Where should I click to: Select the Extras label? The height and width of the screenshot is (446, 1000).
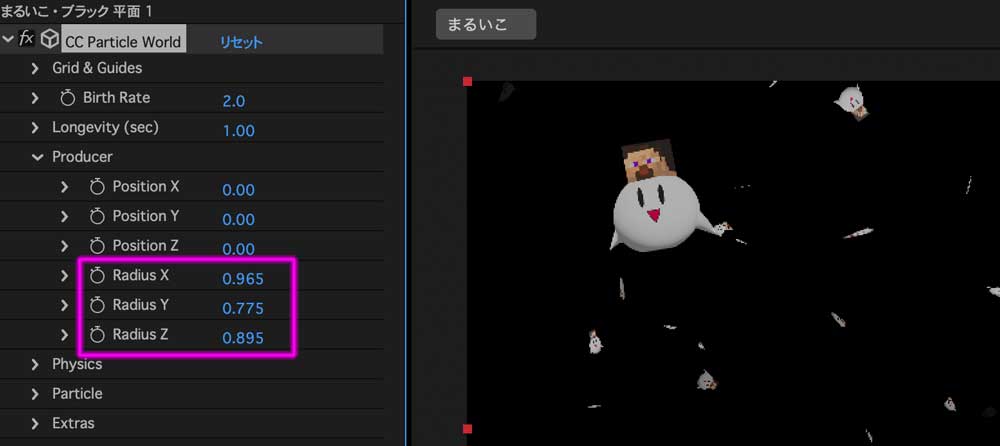[73, 423]
